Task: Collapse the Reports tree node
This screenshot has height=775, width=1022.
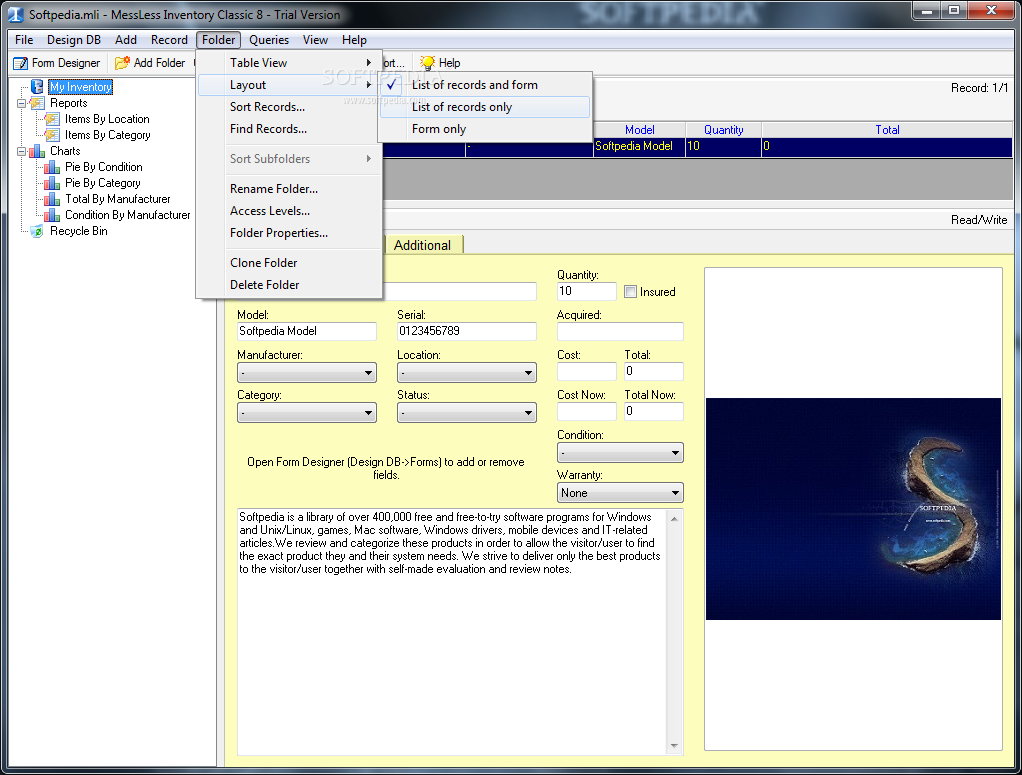Action: click(x=22, y=103)
